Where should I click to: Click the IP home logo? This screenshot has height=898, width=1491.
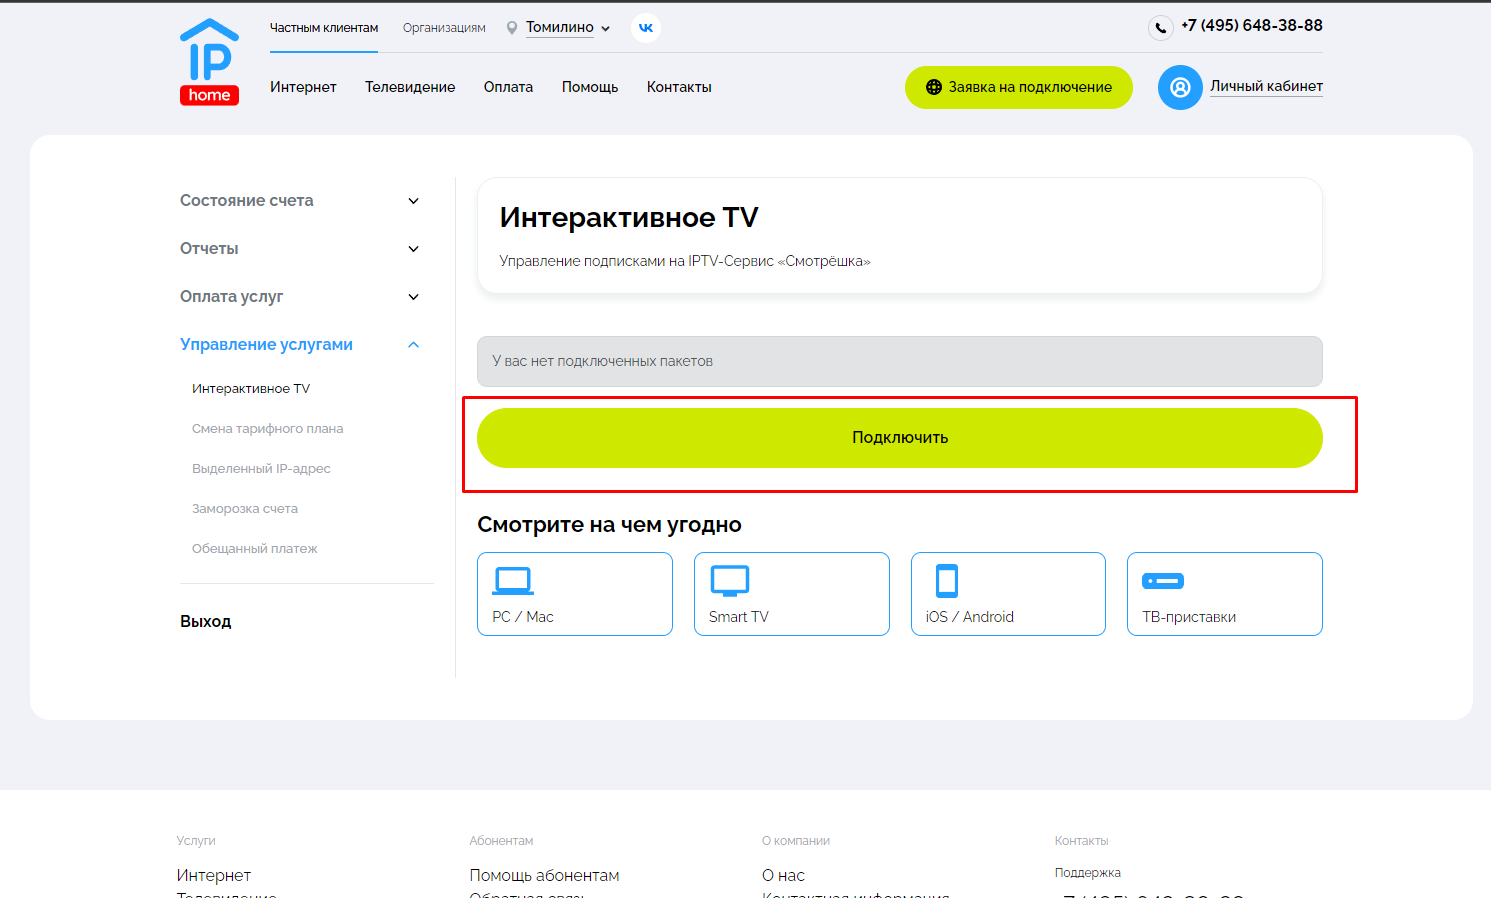209,62
